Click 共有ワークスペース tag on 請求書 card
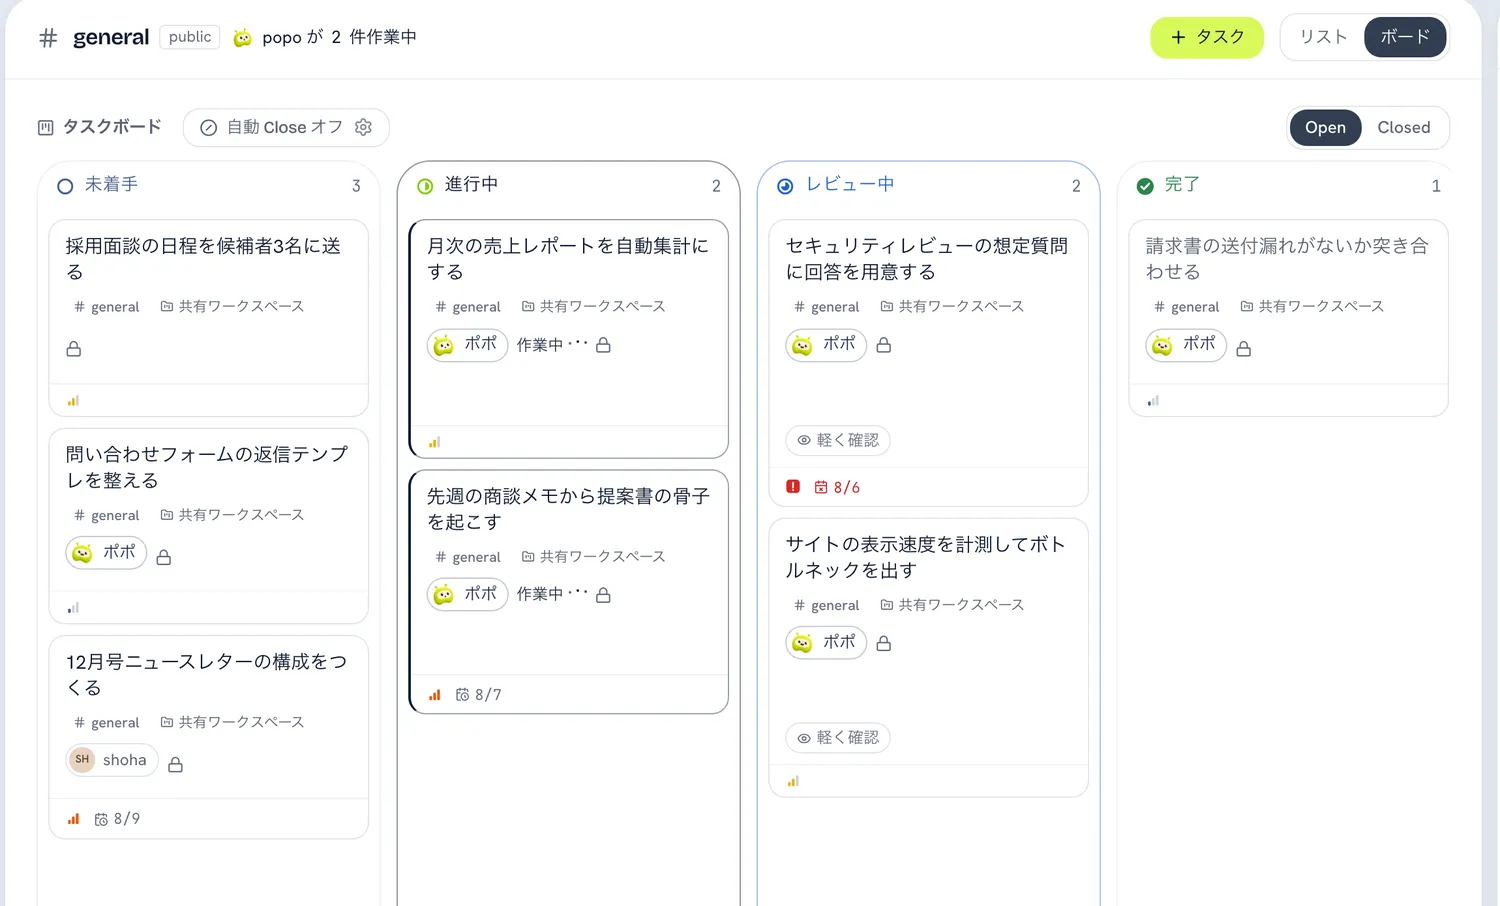The height and width of the screenshot is (906, 1500). (1312, 306)
